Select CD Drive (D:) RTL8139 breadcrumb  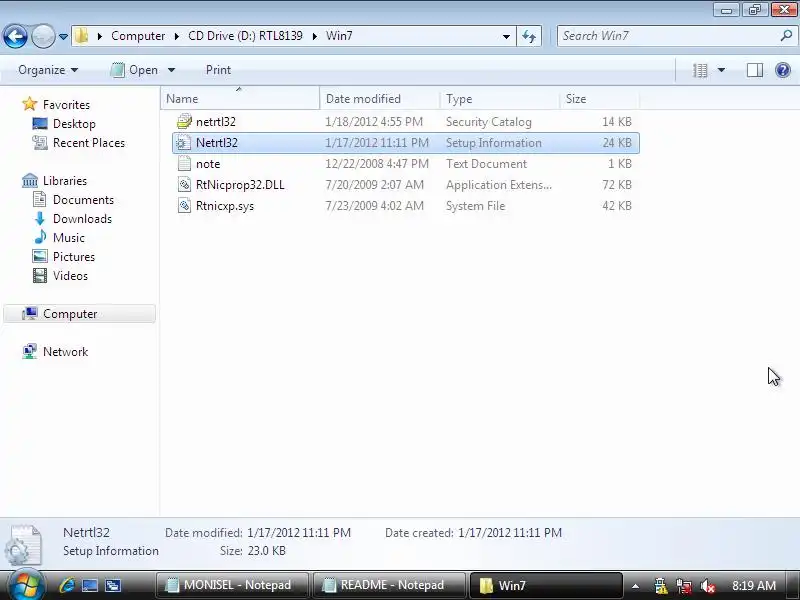click(245, 36)
